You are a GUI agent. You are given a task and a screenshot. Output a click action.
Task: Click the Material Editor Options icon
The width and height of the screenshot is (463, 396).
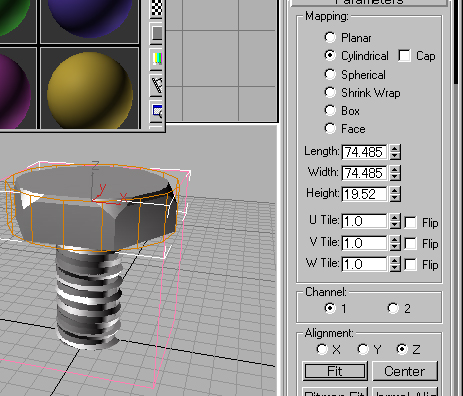click(x=157, y=111)
